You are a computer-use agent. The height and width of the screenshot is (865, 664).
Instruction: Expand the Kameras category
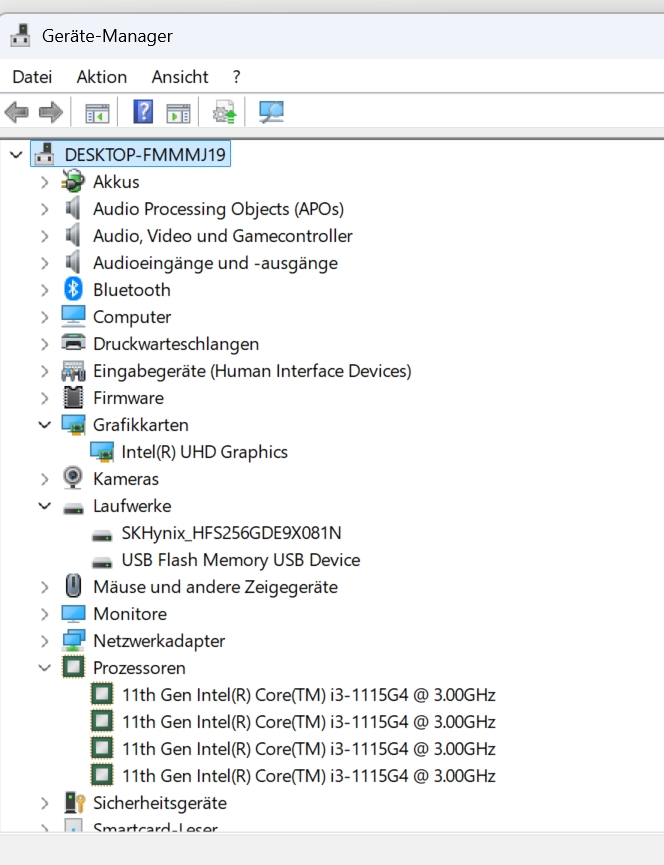(x=45, y=479)
